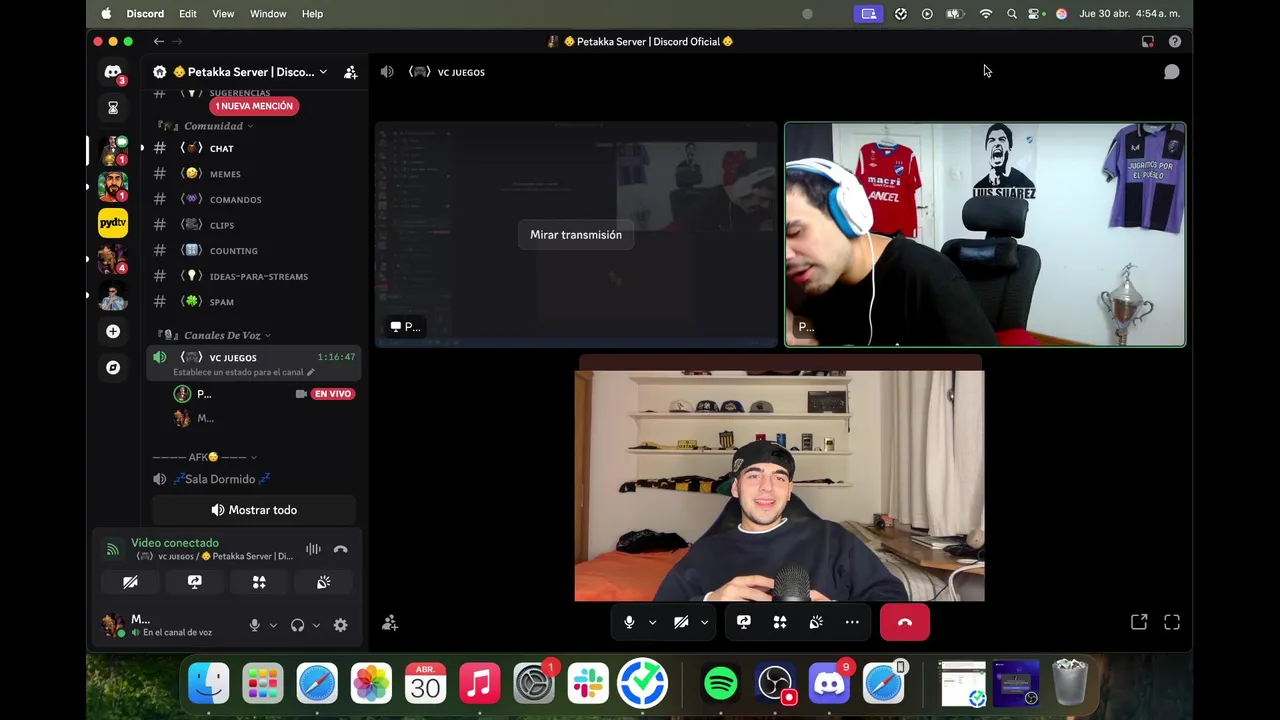Open input device arrow beside user mic
1280x720 pixels.
273,625
